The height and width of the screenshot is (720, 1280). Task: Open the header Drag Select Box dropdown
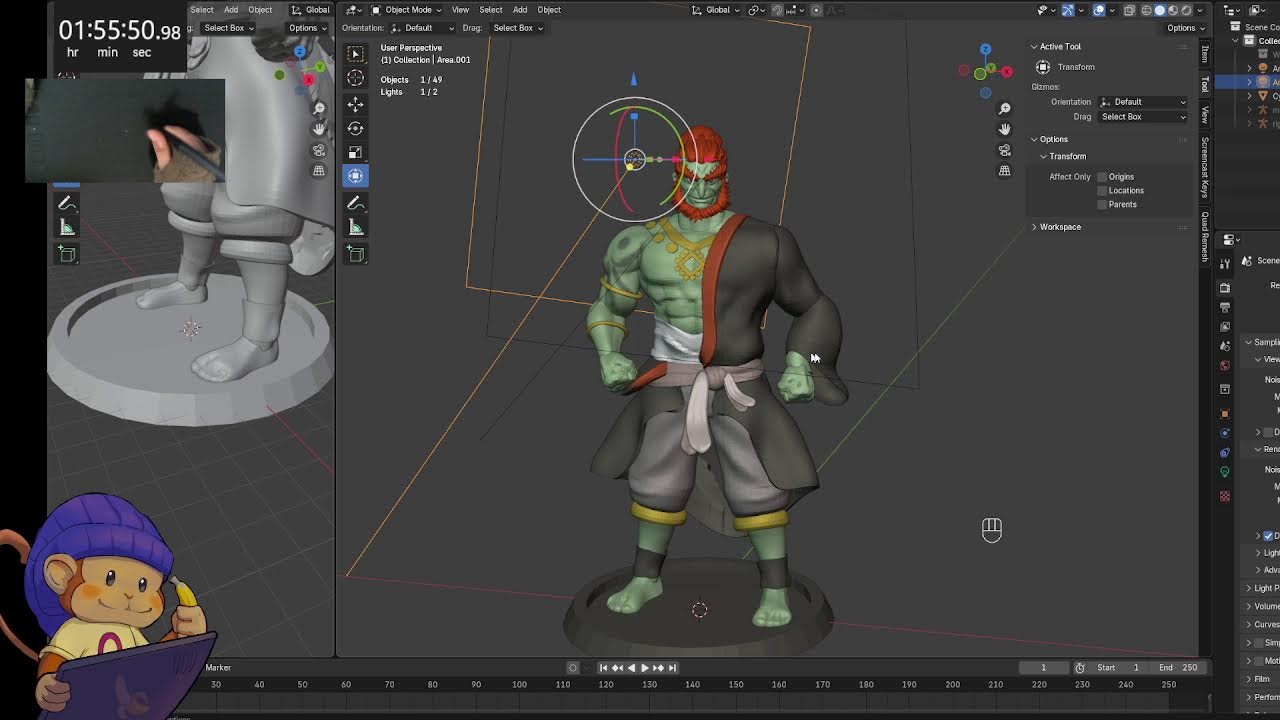tap(516, 28)
